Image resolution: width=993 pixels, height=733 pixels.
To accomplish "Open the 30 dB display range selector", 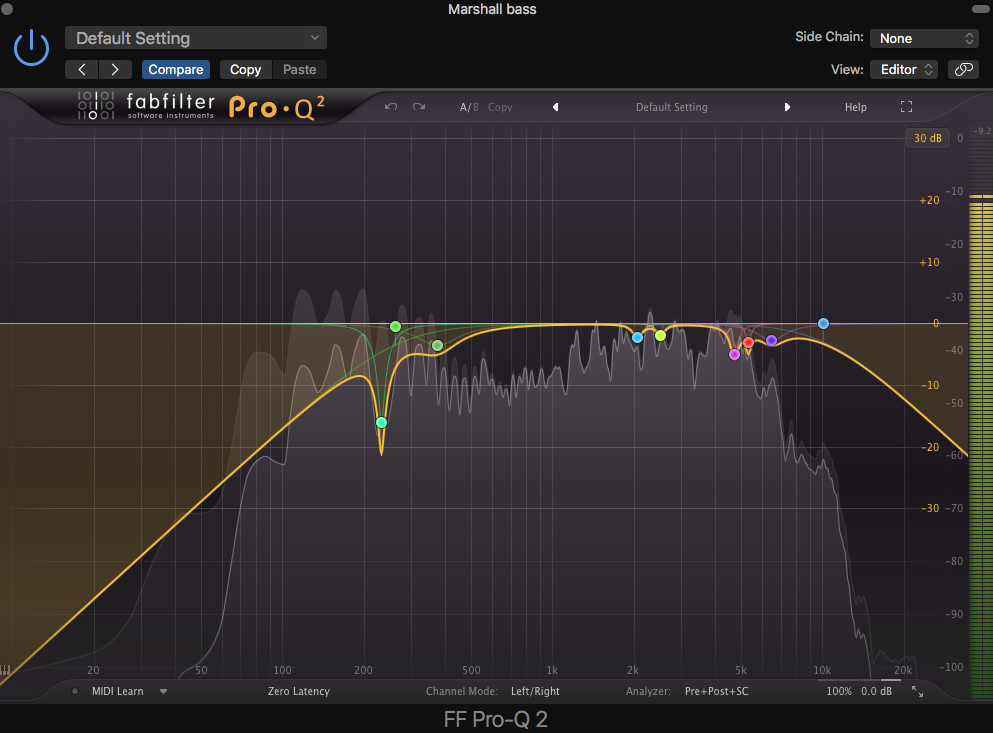I will 927,137.
